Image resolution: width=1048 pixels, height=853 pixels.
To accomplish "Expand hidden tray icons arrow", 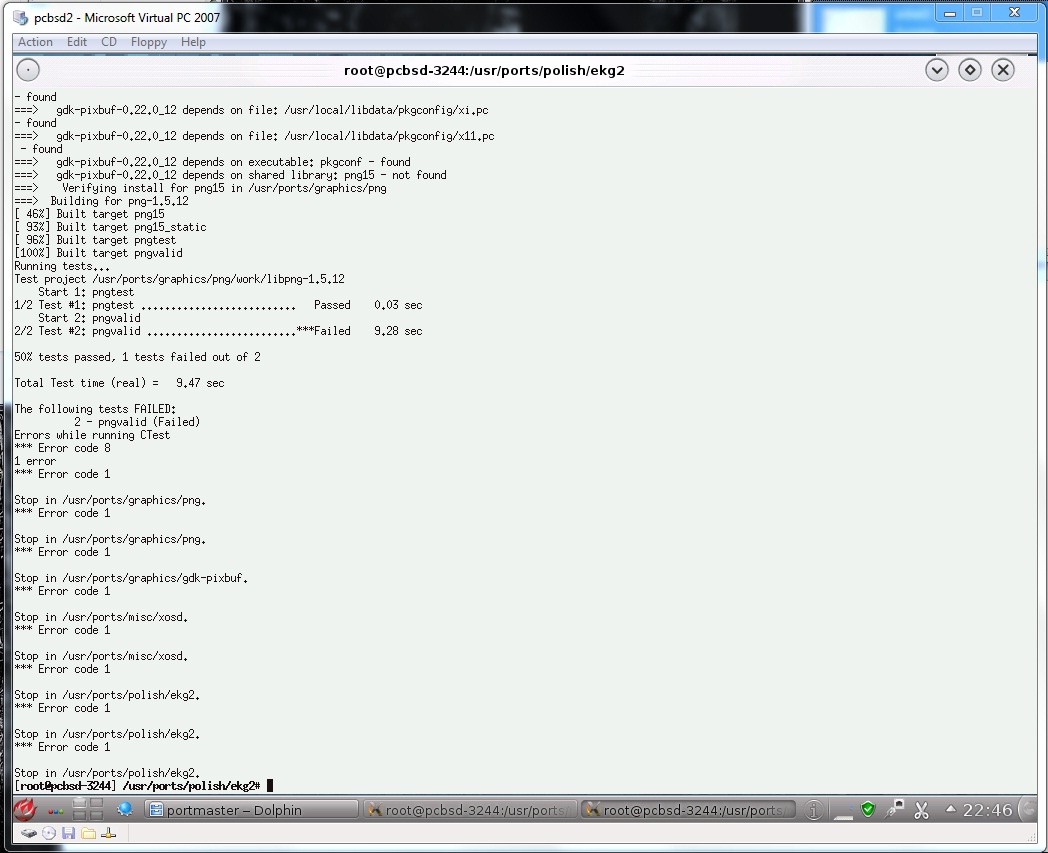I will click(950, 809).
